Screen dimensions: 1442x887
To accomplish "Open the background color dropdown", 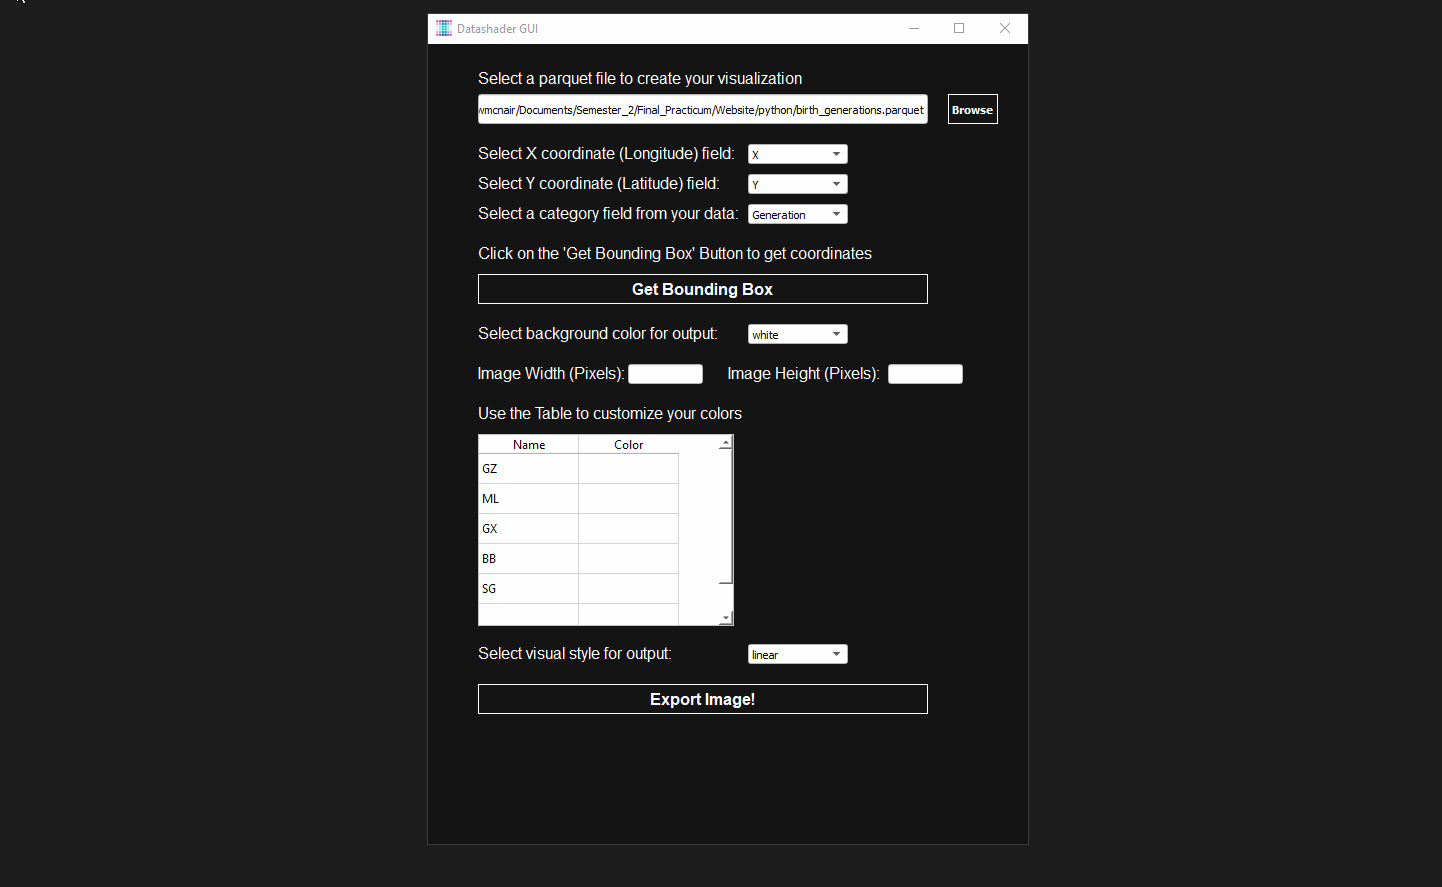I will click(797, 334).
